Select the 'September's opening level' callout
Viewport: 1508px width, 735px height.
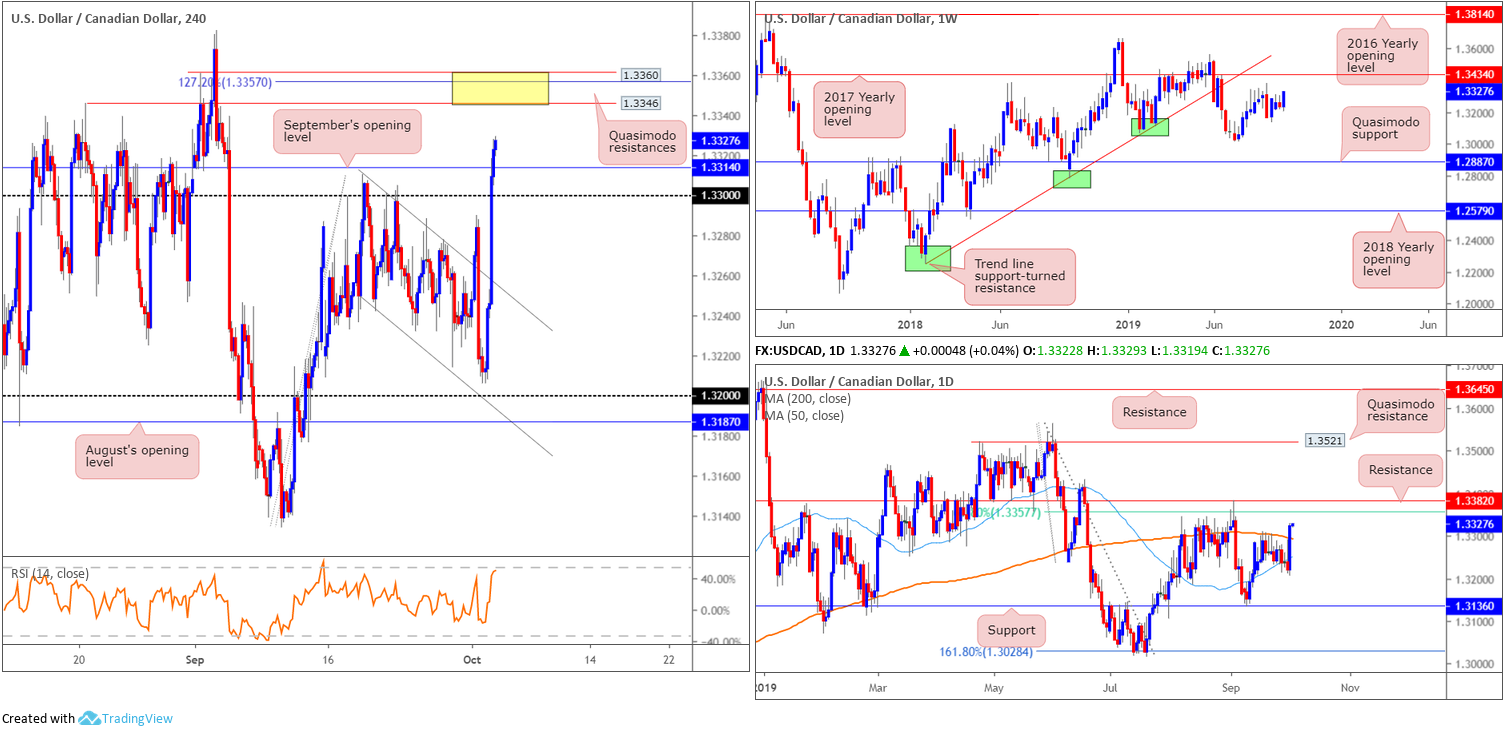point(347,132)
